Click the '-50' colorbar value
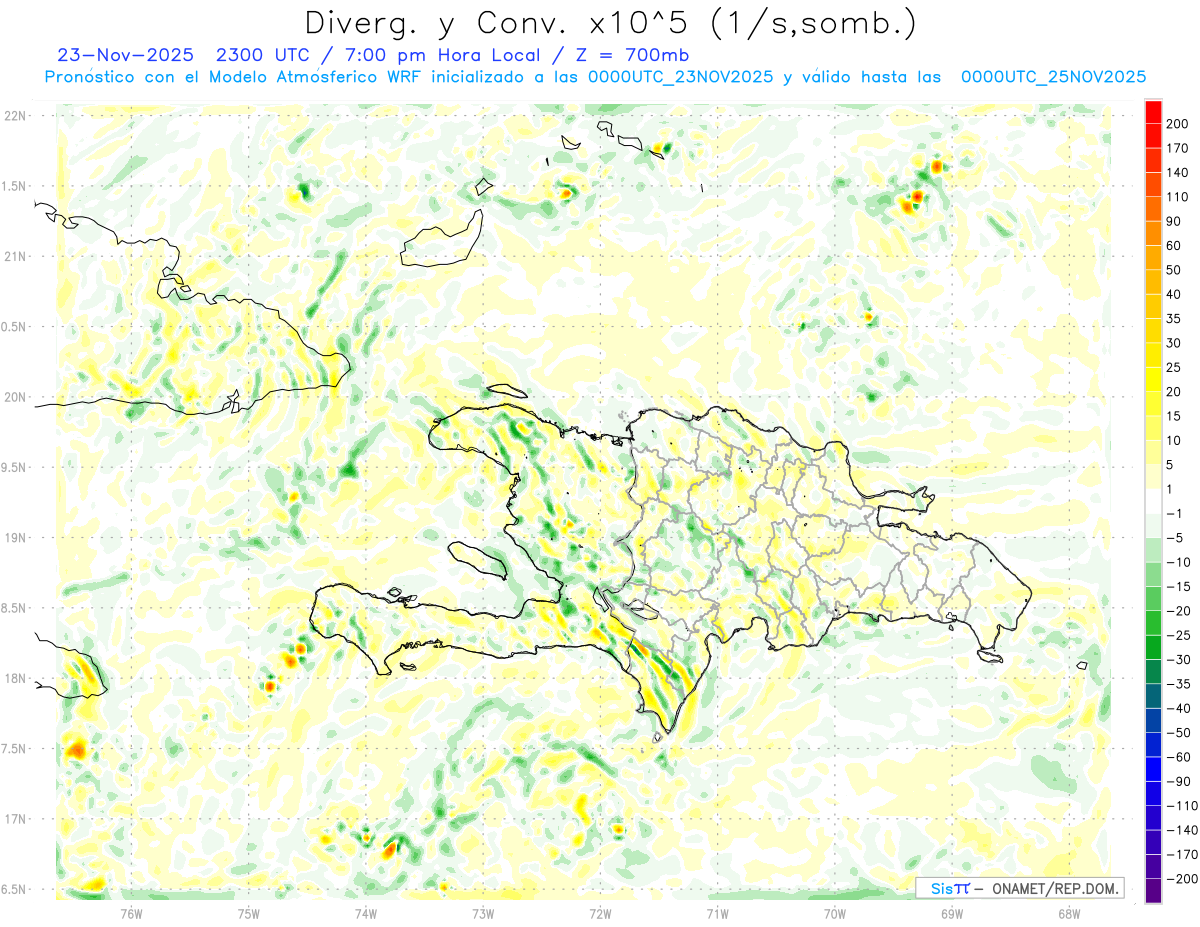 click(1179, 733)
